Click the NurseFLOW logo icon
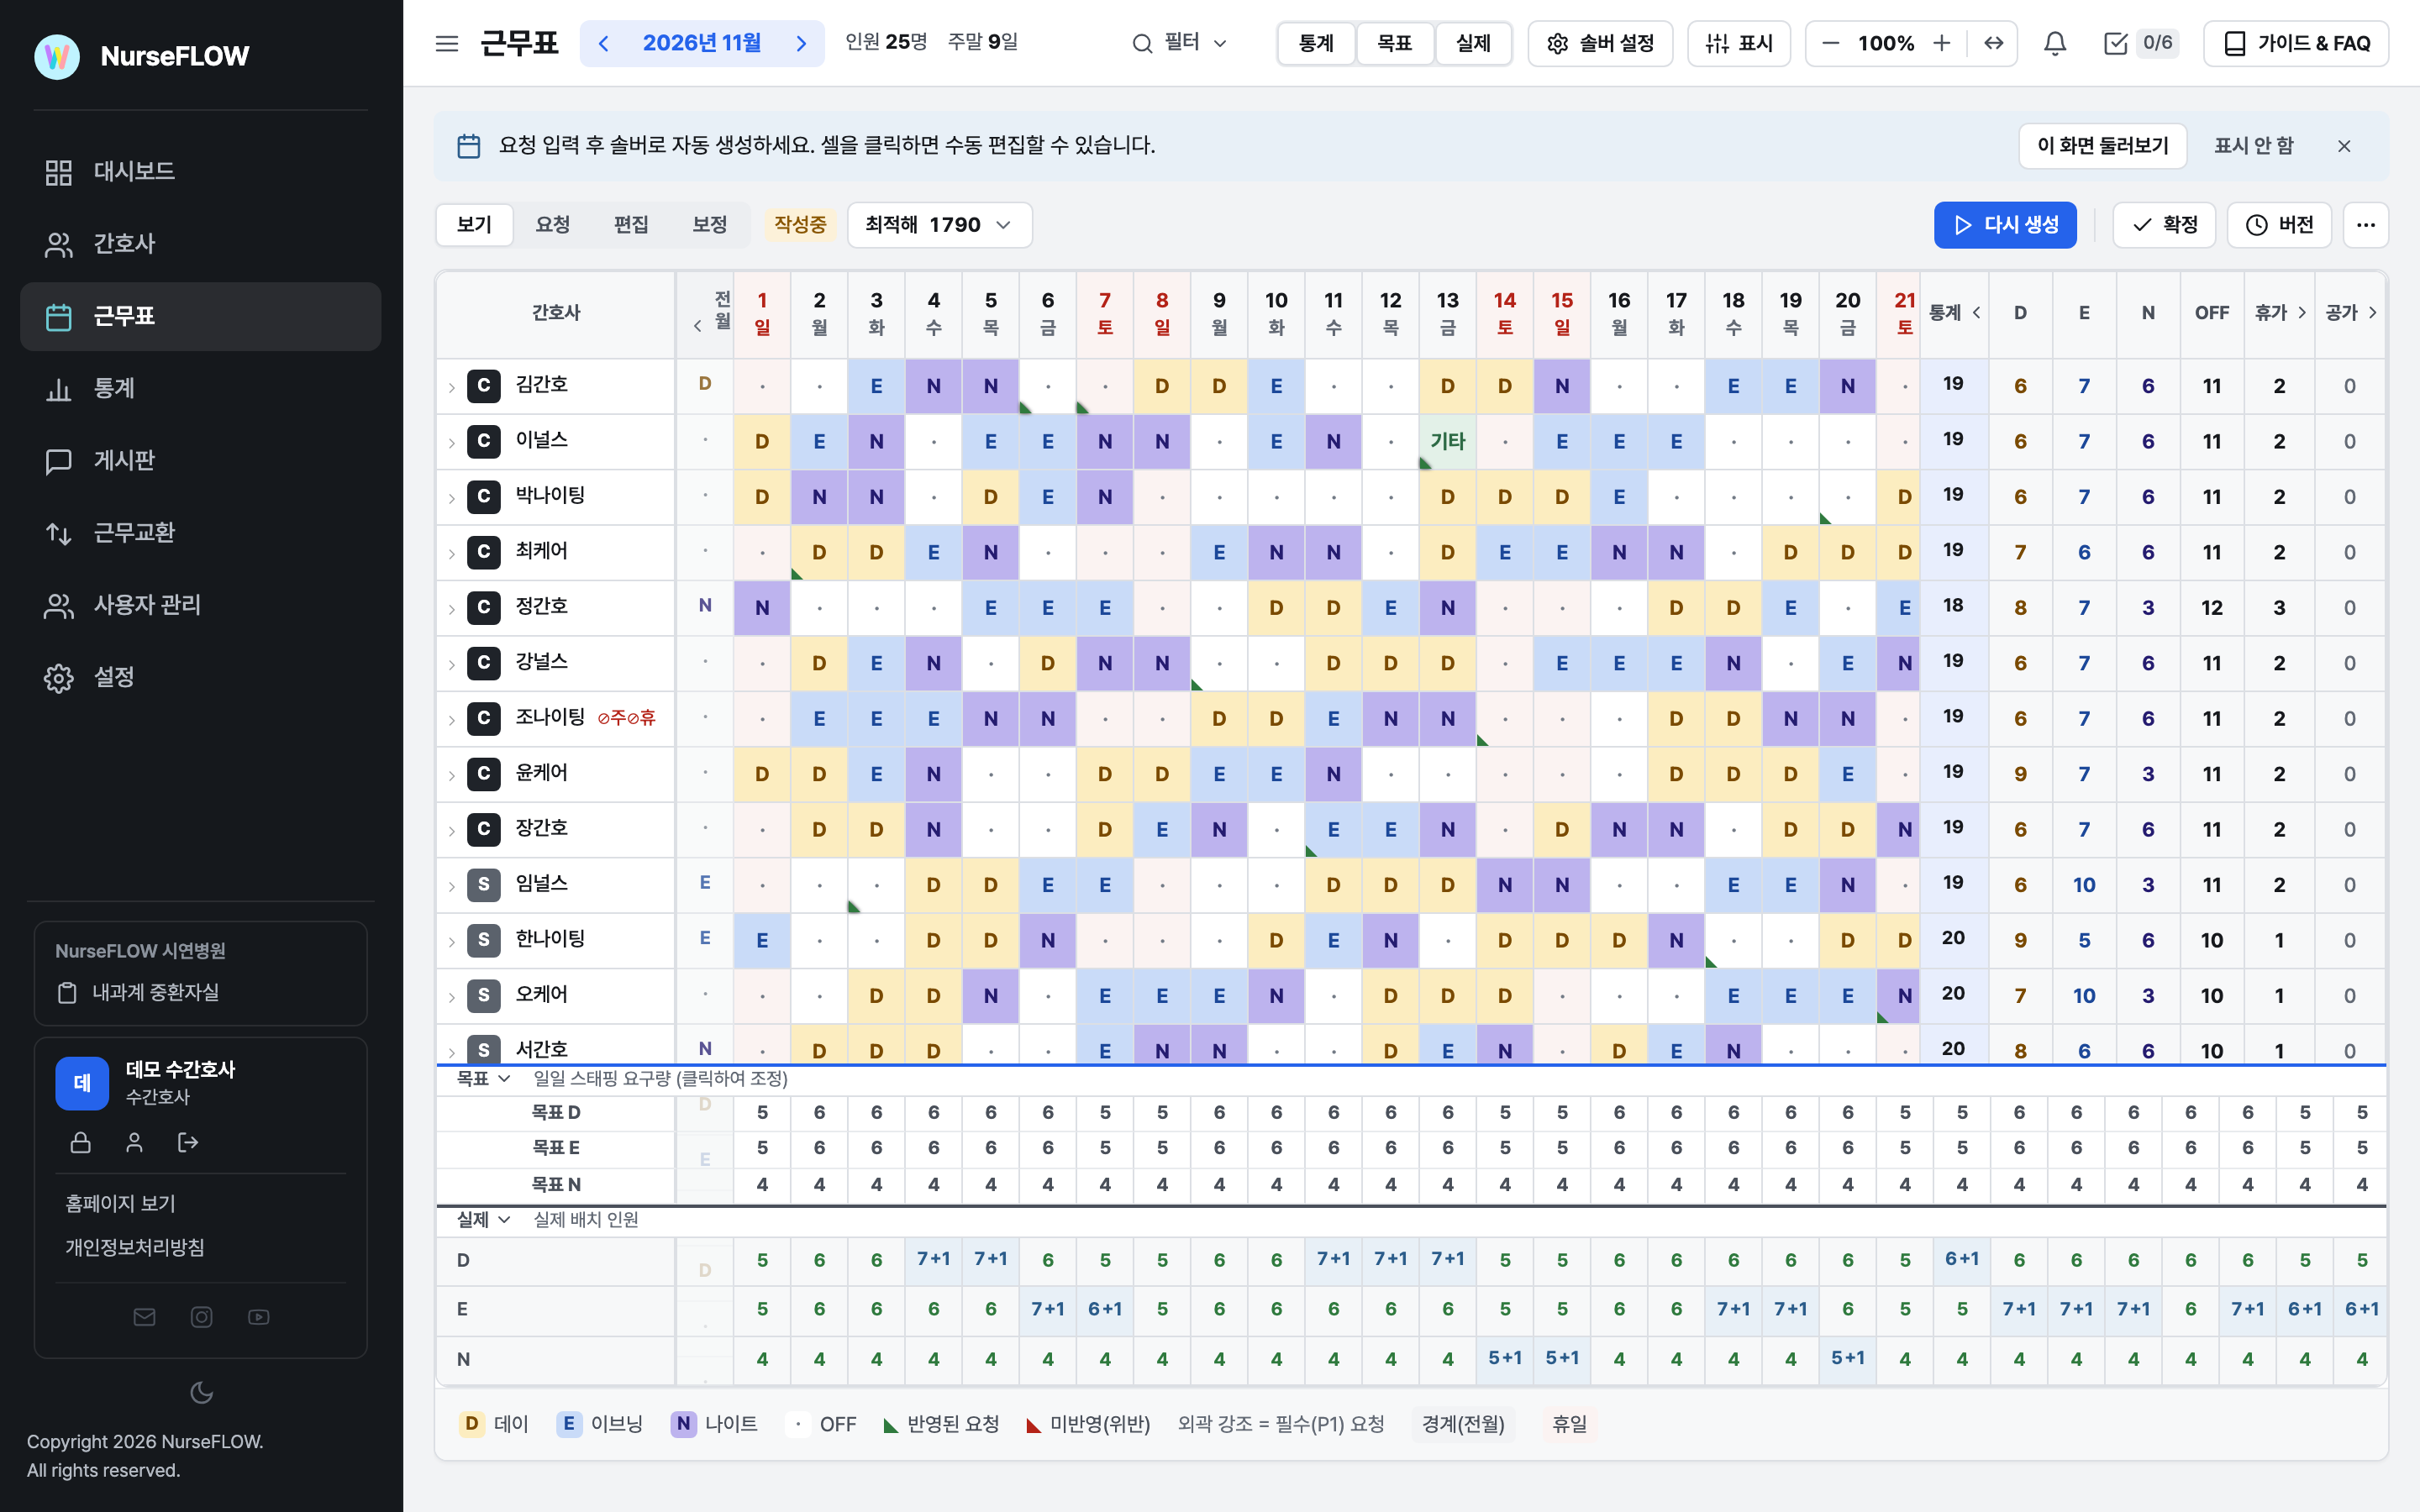The height and width of the screenshot is (1512, 2420). (57, 56)
